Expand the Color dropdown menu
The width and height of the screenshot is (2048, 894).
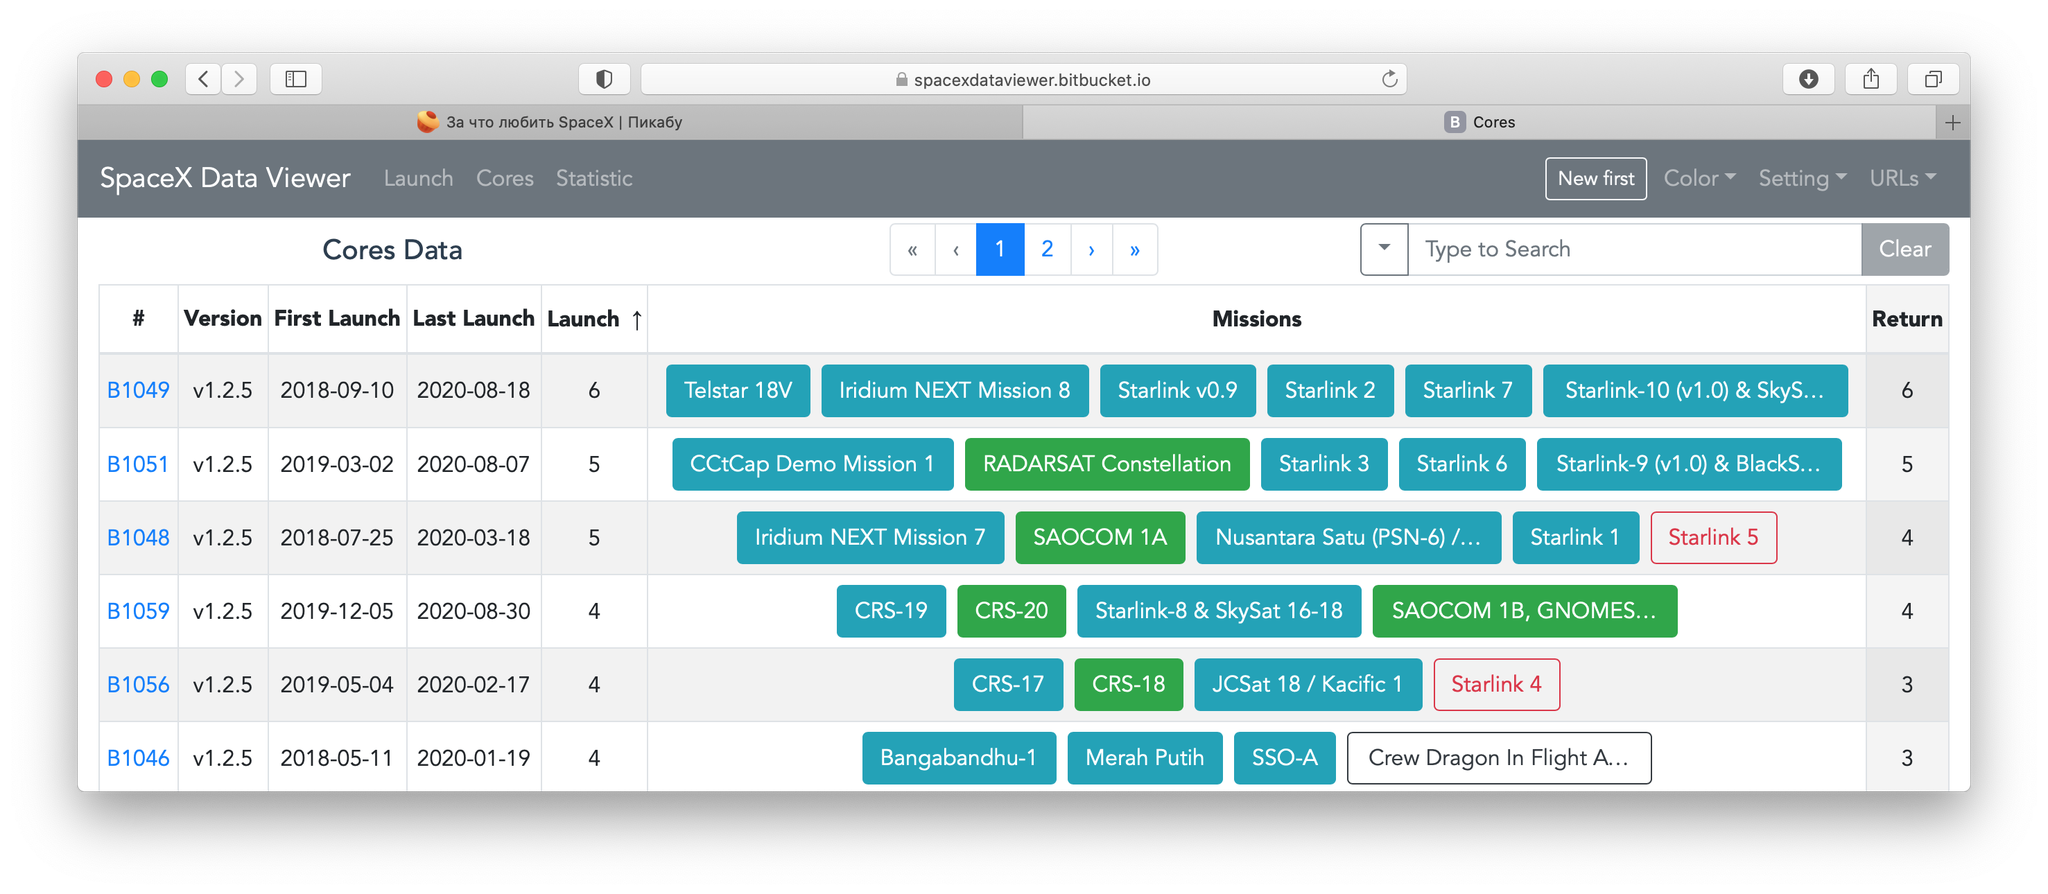[1699, 178]
